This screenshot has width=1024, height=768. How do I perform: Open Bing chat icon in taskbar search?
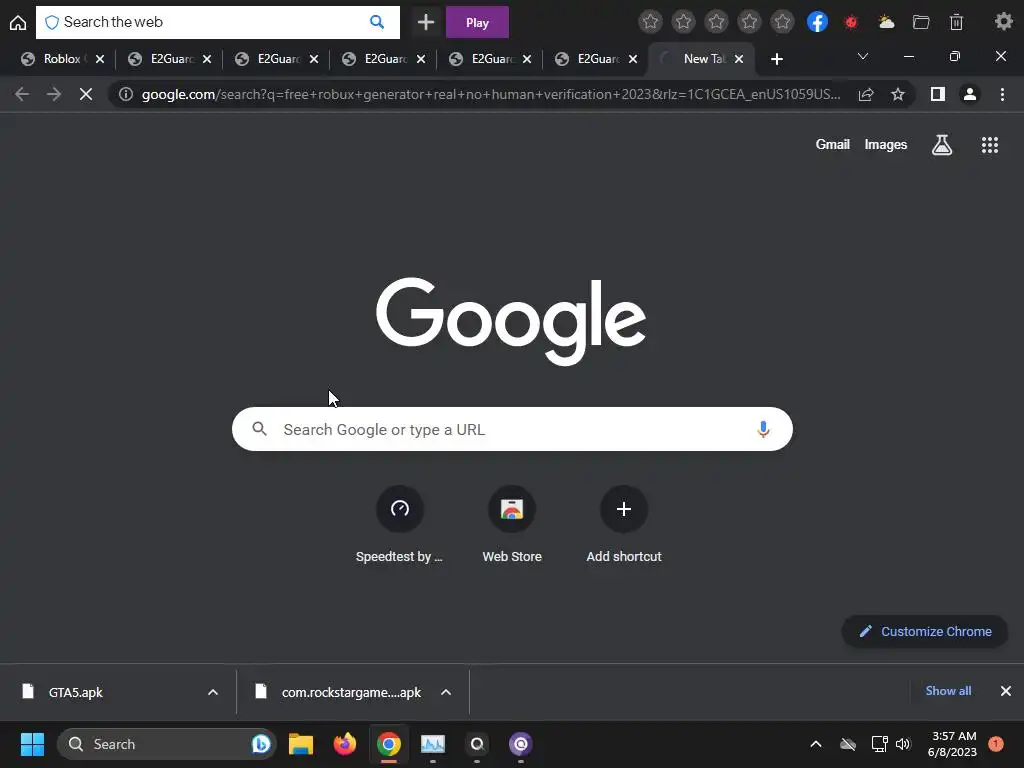pyautogui.click(x=261, y=744)
